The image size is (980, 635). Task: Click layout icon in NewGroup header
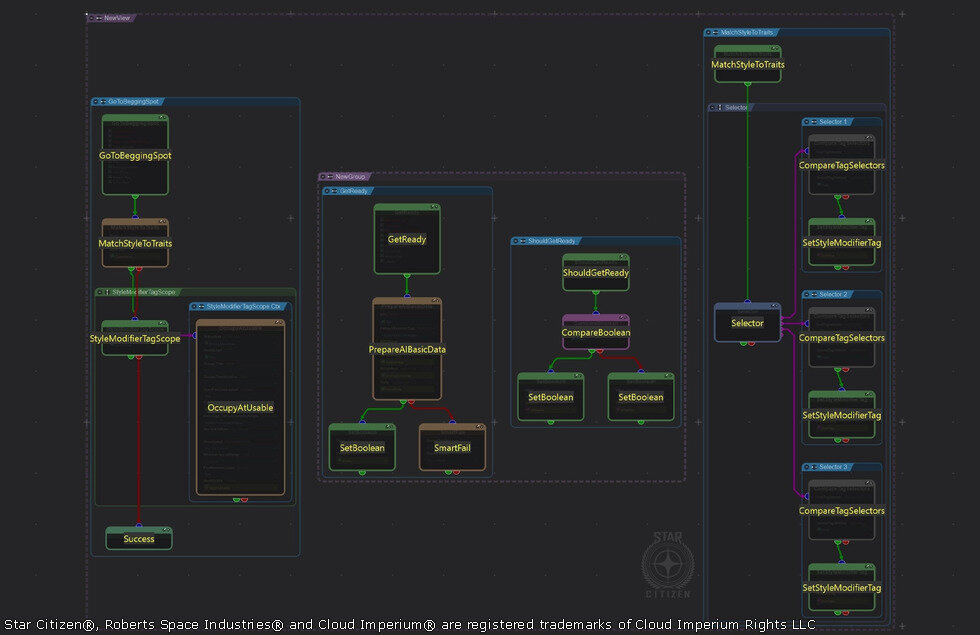[x=330, y=177]
